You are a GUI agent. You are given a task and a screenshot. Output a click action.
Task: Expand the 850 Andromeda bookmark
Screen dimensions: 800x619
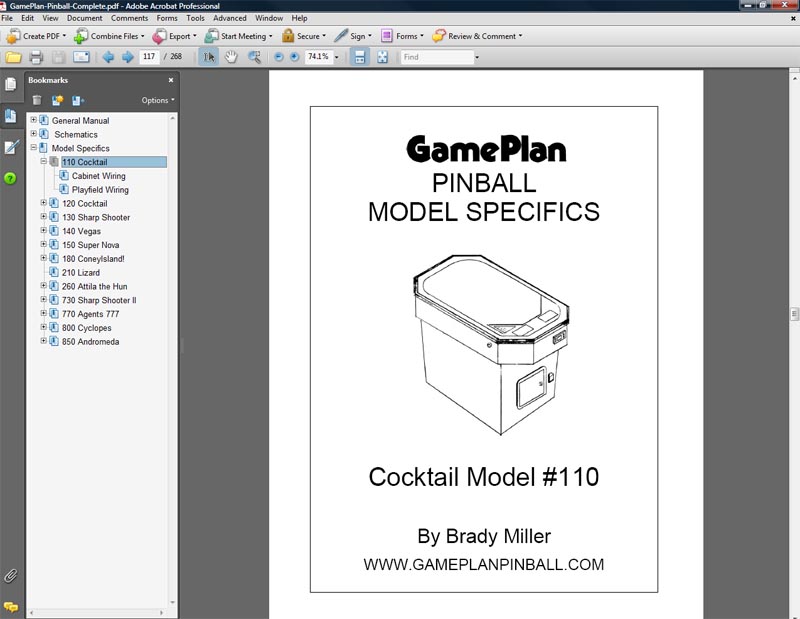[x=44, y=341]
